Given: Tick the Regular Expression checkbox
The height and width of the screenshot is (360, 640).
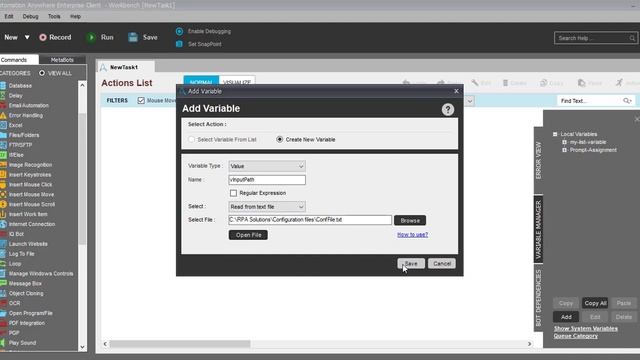Looking at the screenshot, I should 233,193.
